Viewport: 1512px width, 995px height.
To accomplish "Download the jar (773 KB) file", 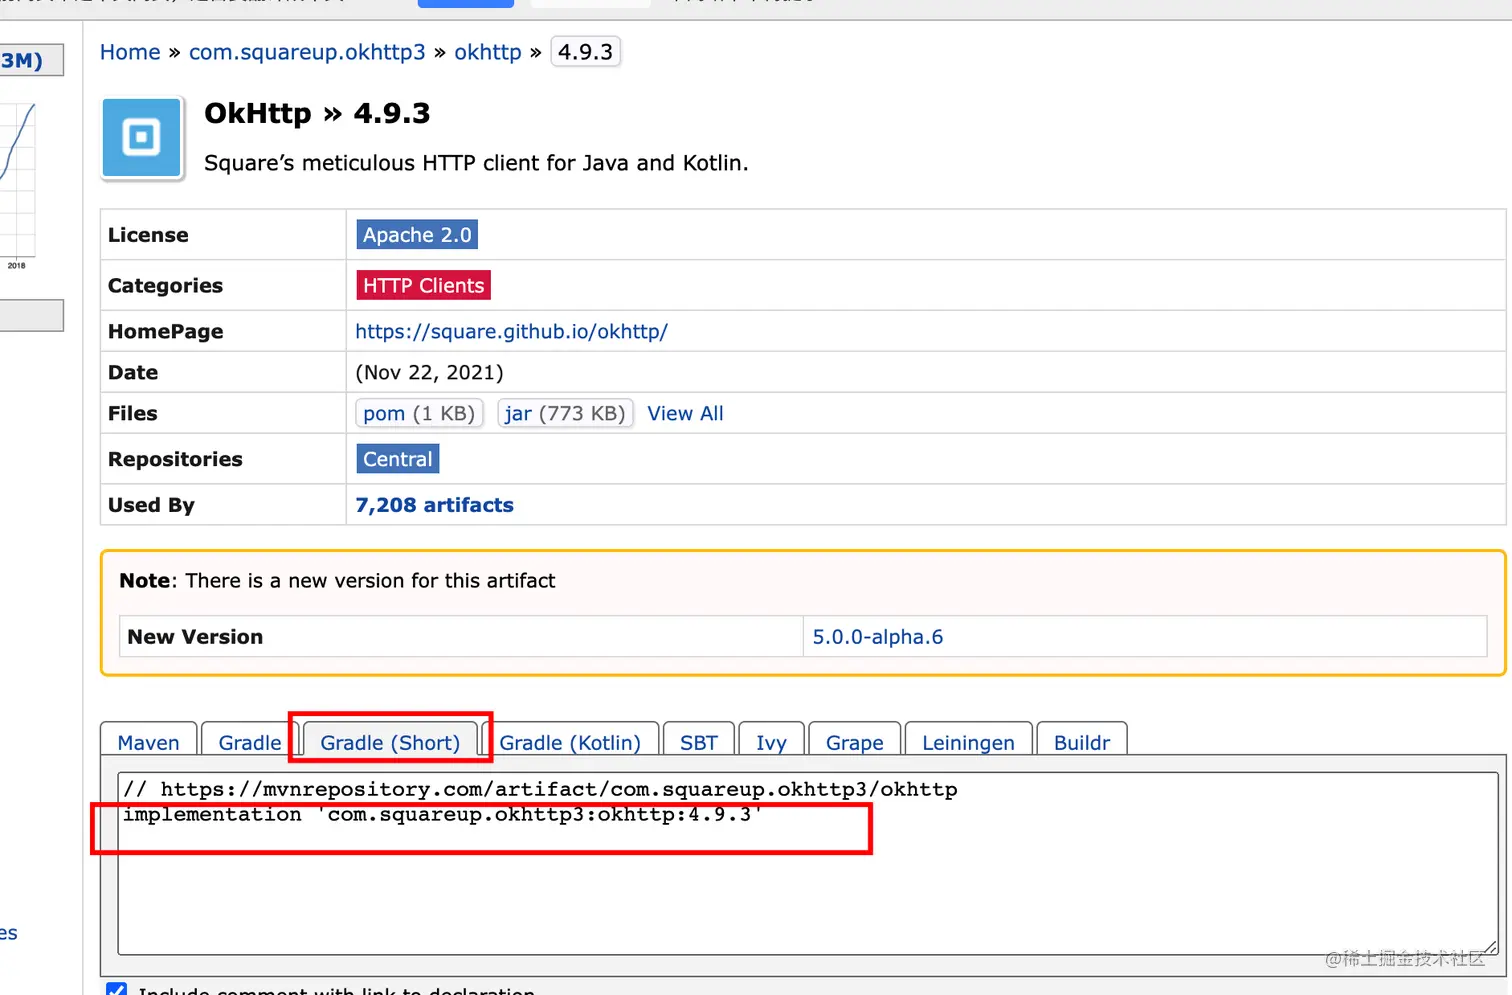I will pos(565,413).
